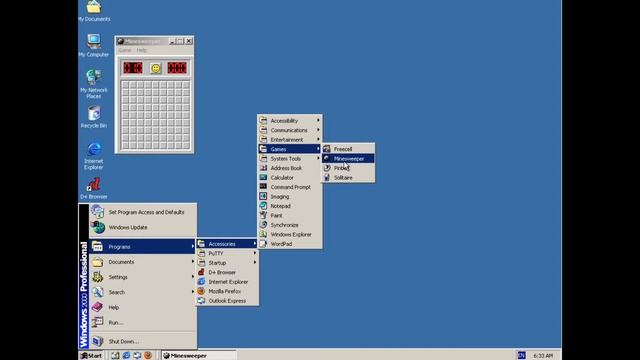The image size is (640, 360).
Task: Expand the Communications submenu
Action: pos(290,130)
